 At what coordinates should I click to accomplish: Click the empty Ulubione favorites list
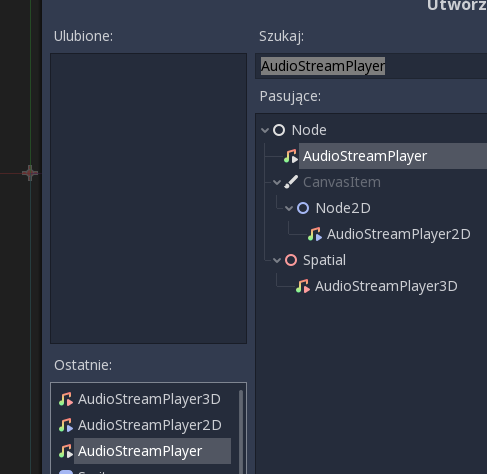click(x=148, y=198)
